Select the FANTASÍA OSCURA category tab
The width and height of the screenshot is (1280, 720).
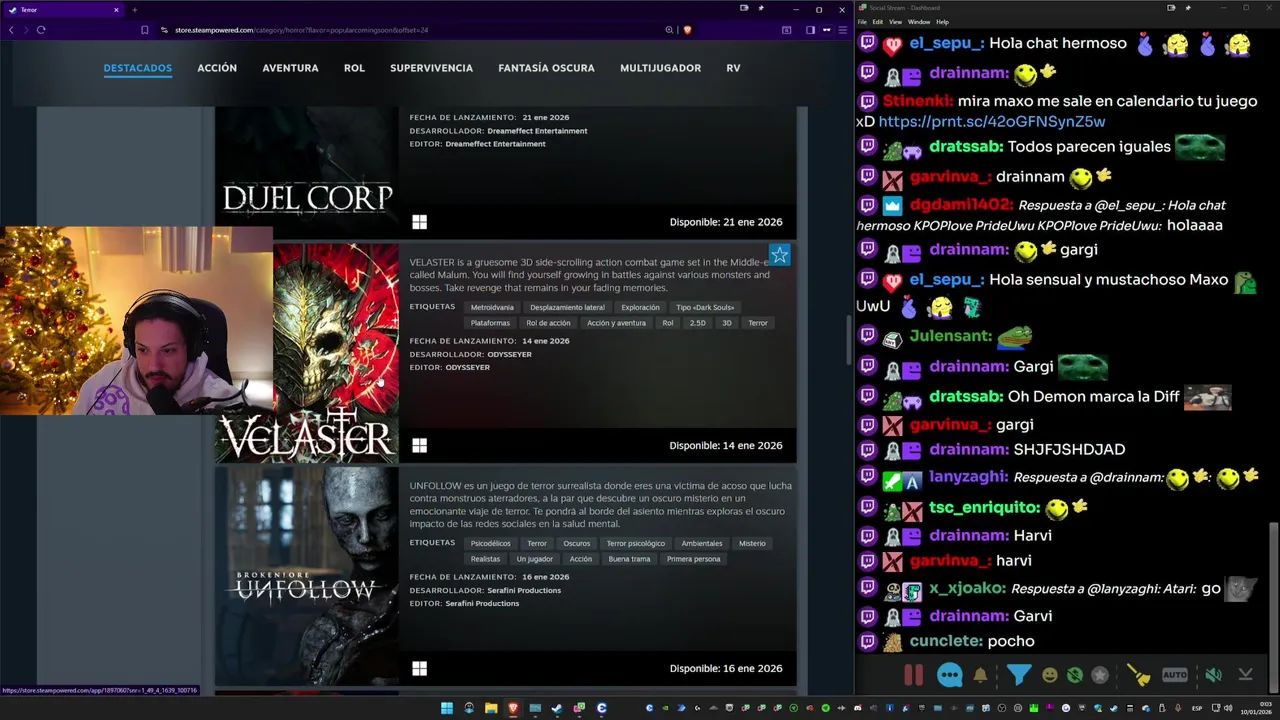pyautogui.click(x=546, y=68)
